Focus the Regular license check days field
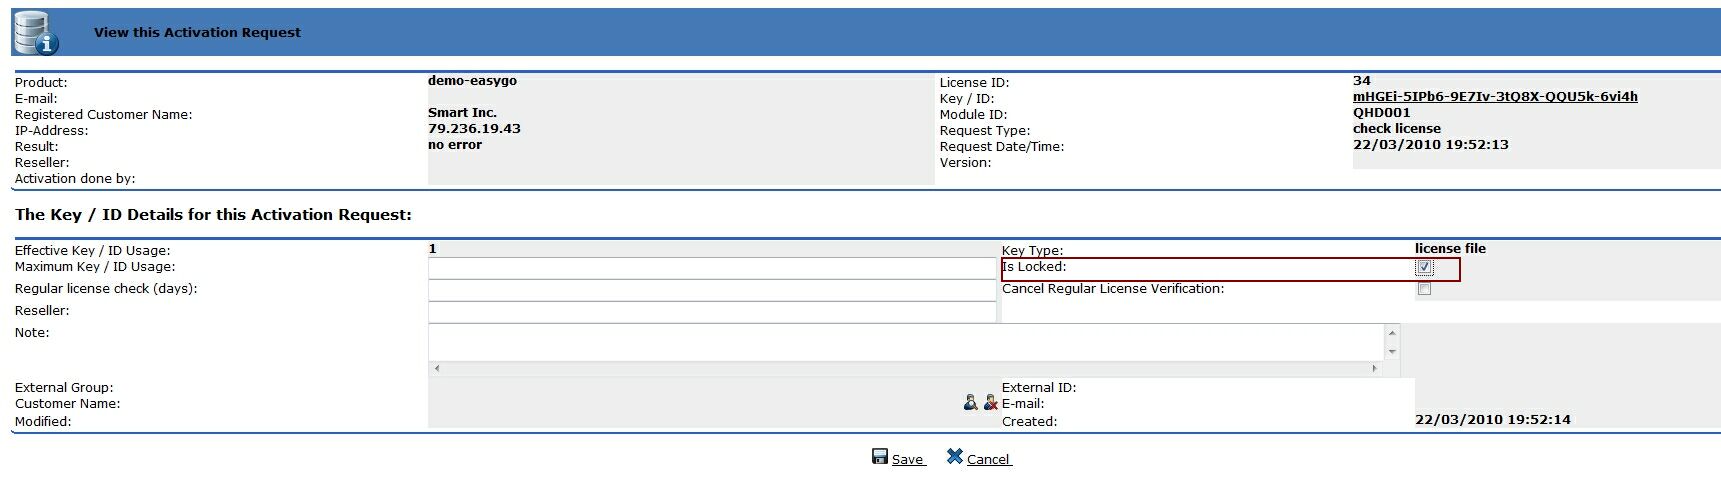This screenshot has height=478, width=1721. point(710,290)
